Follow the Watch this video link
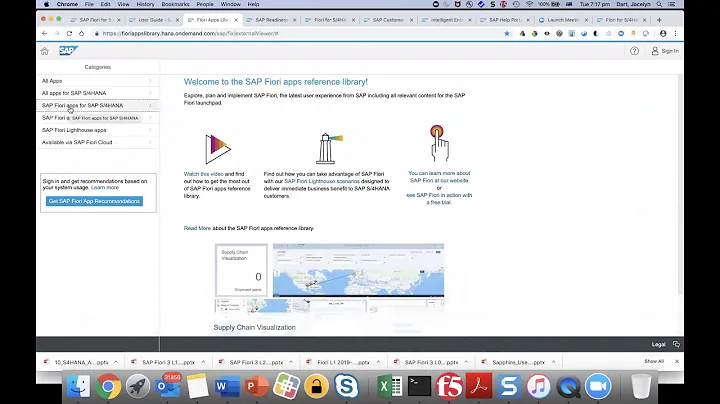Image resolution: width=720 pixels, height=404 pixels. 203,174
